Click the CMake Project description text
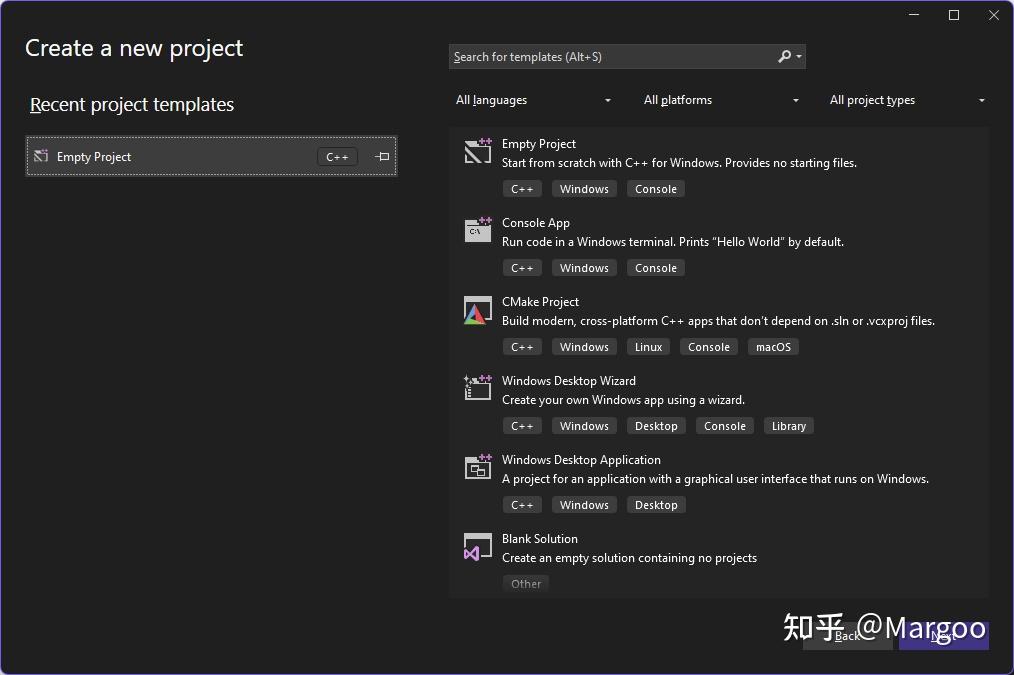The image size is (1014, 675). pos(718,321)
